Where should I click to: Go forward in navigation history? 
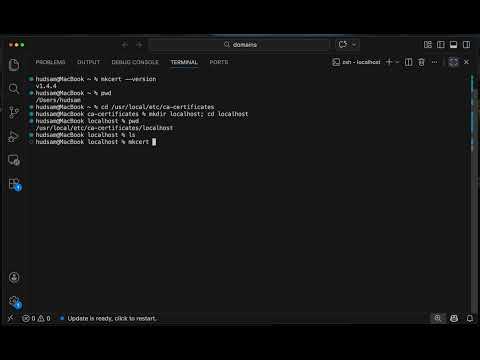tap(139, 45)
